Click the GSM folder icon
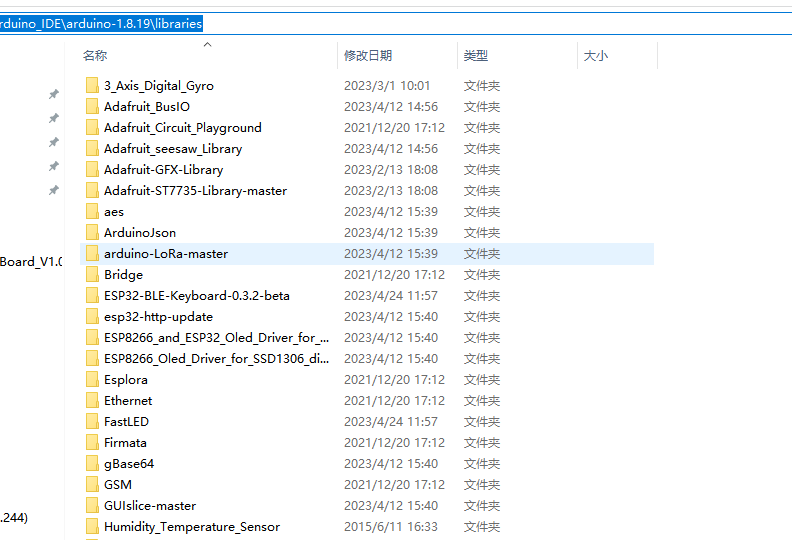 pos(92,484)
